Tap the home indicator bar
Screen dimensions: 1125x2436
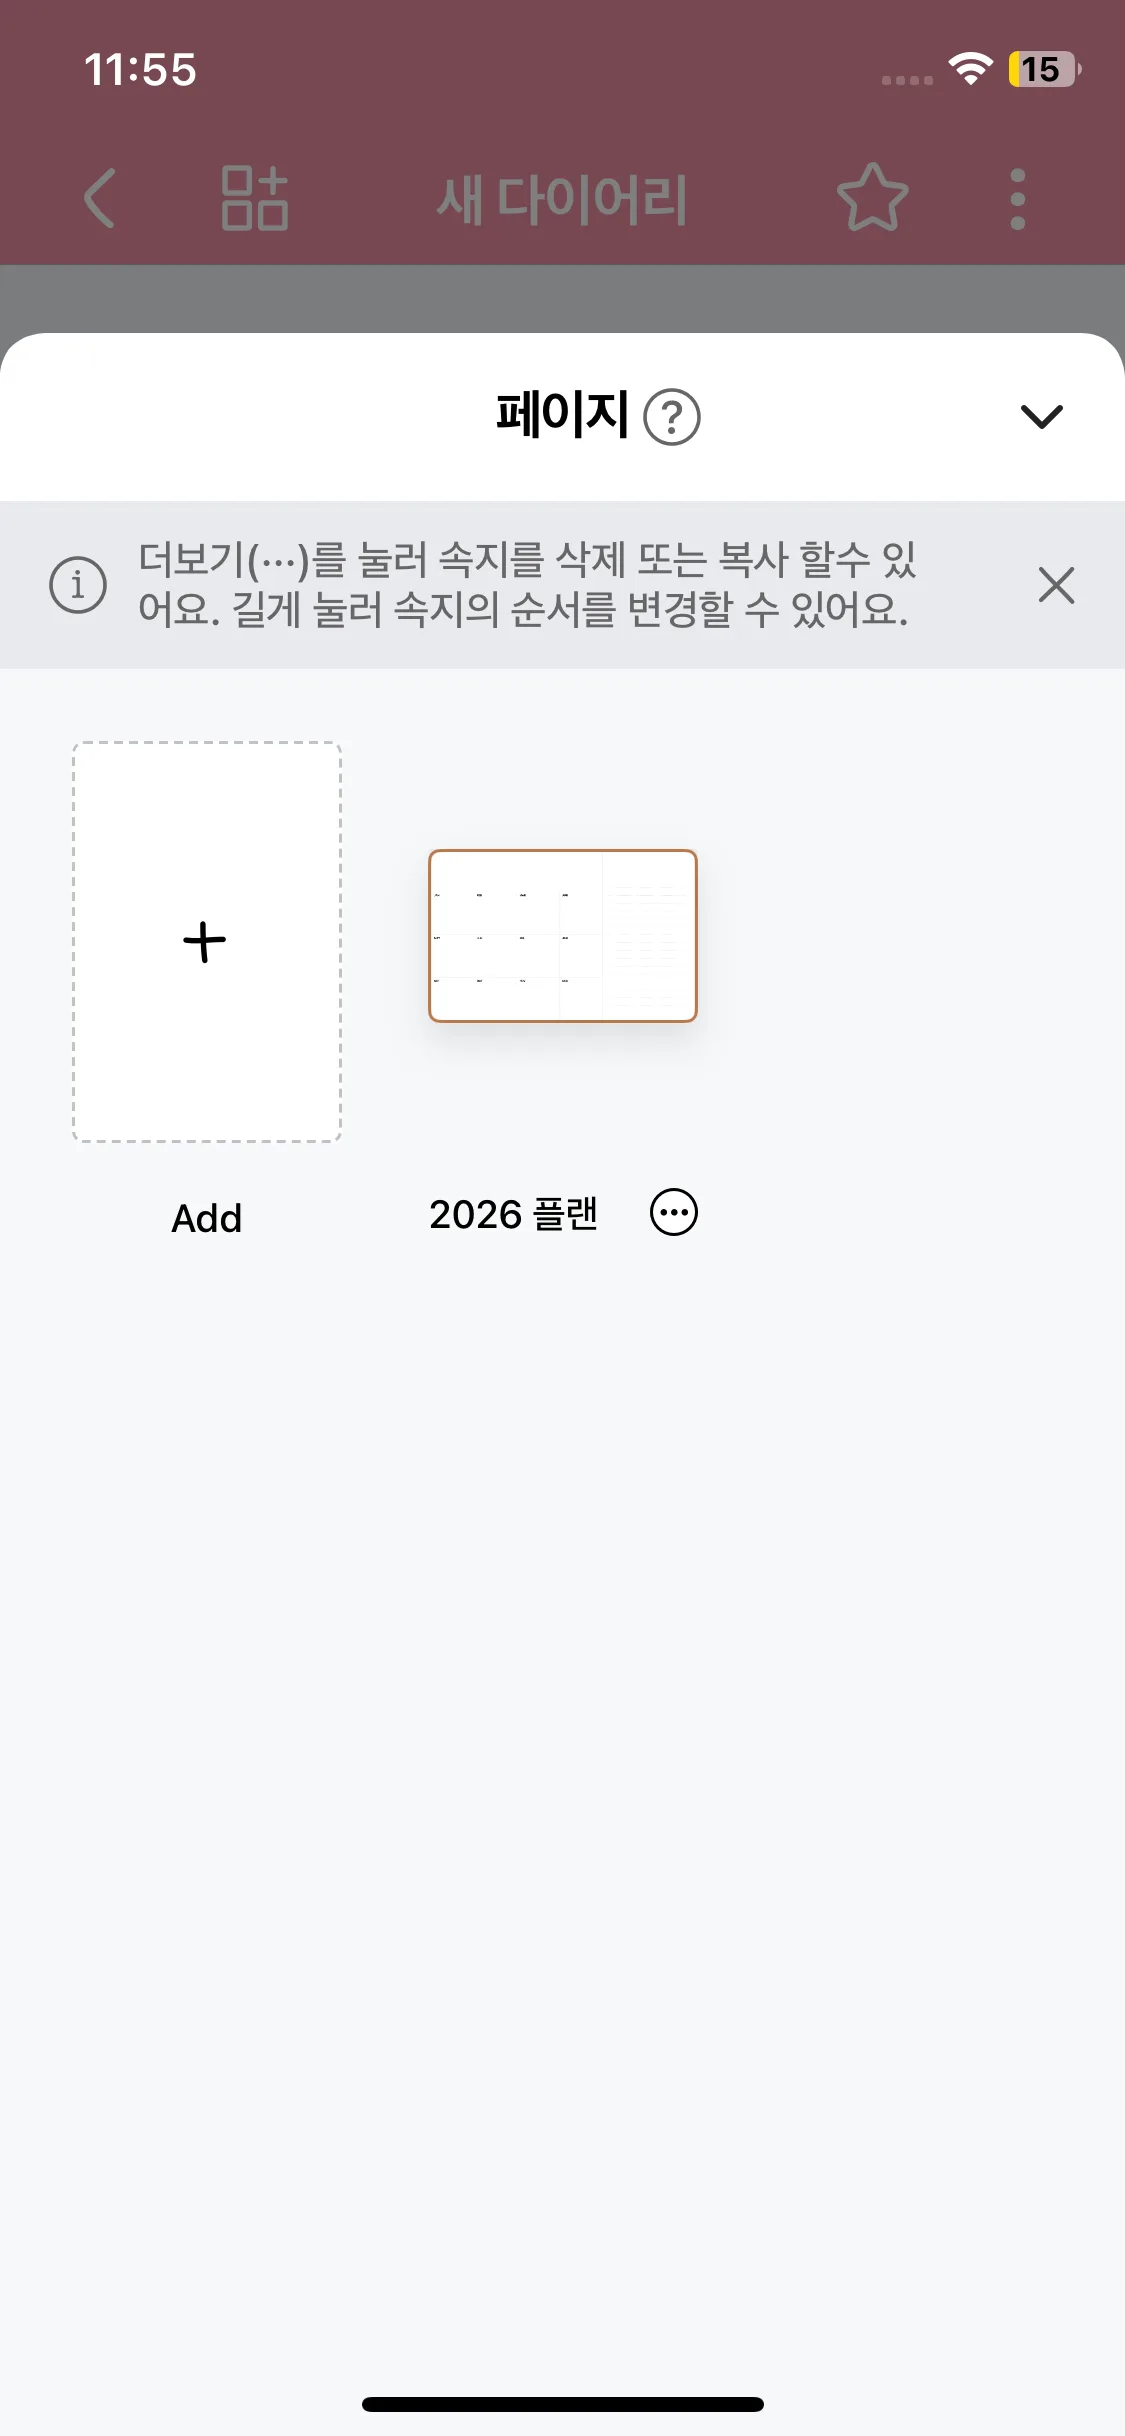pos(562,2404)
